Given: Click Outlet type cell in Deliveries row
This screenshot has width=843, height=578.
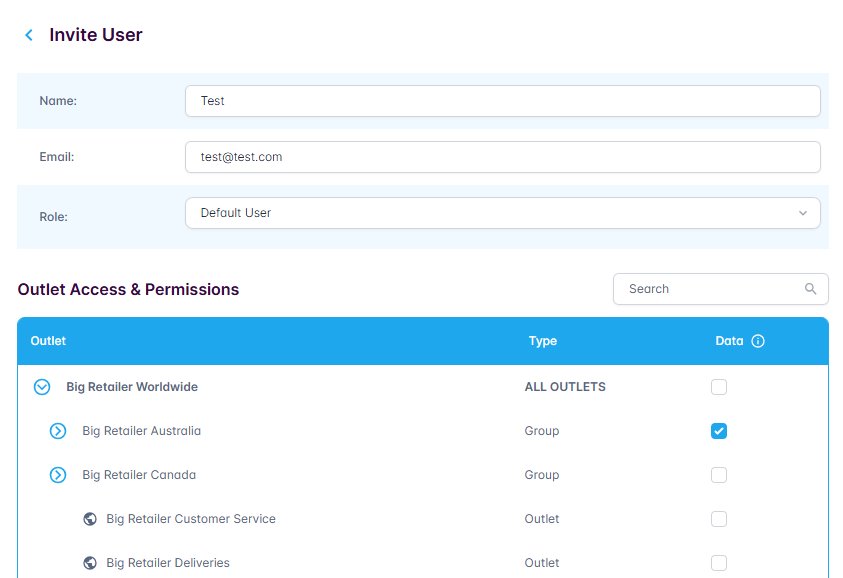Looking at the screenshot, I should tap(542, 563).
